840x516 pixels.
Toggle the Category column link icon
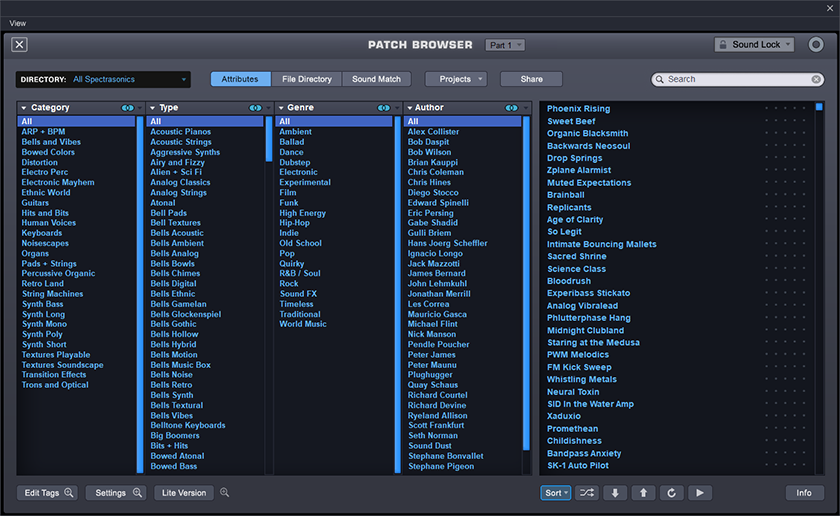[128, 108]
